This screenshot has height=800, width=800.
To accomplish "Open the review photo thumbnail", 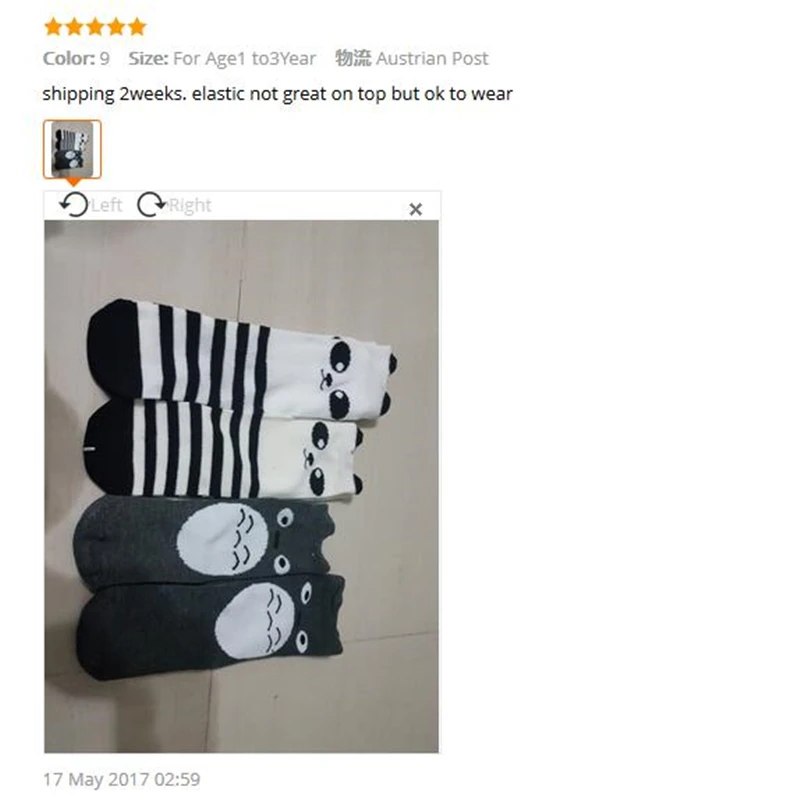I will click(x=72, y=149).
